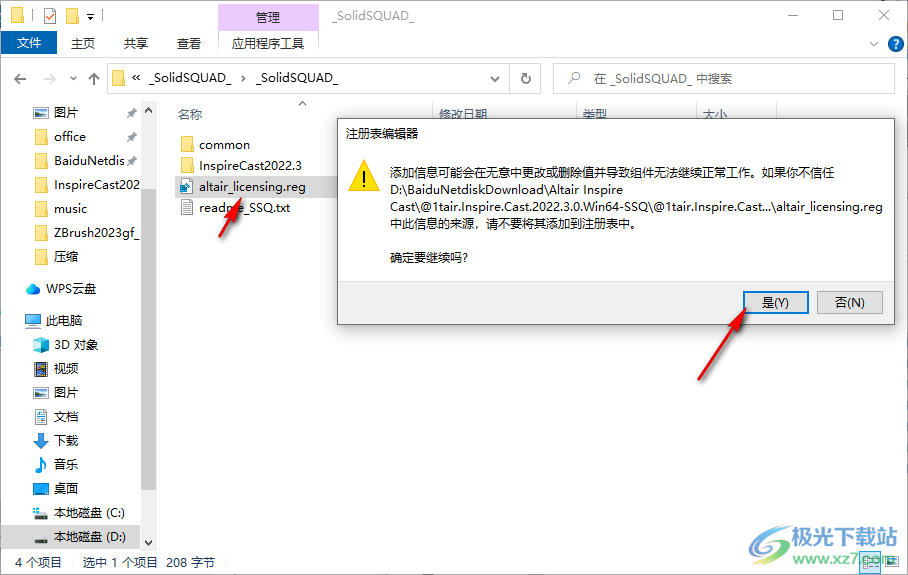Click the search box for _SolidSQUAD_
This screenshot has height=575, width=908.
(x=724, y=79)
